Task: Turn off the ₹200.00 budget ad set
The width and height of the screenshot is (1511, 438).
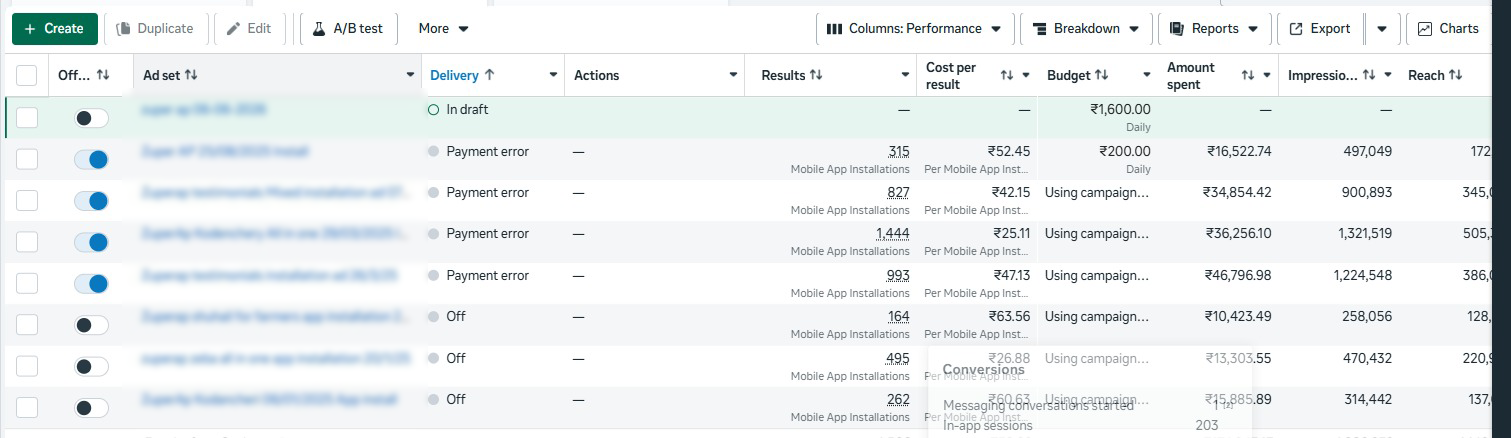Action: pyautogui.click(x=91, y=159)
